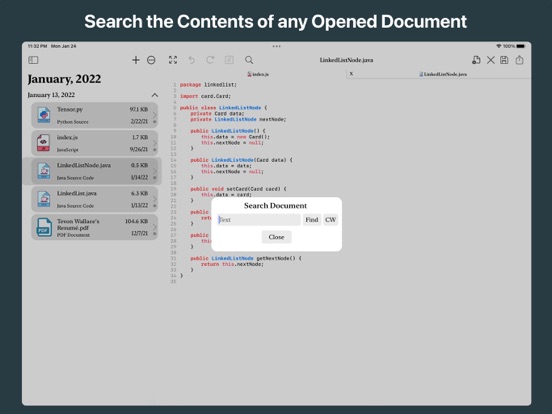552x414 pixels.
Task: Click the redo arrow icon
Action: tap(210, 60)
